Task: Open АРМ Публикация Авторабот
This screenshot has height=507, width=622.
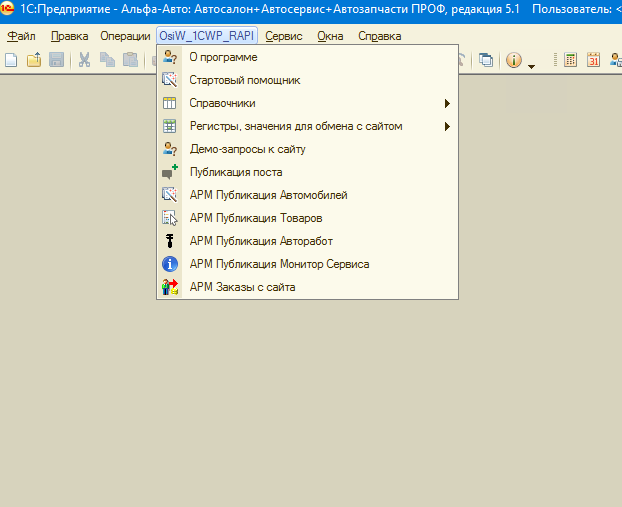Action: [x=307, y=241]
